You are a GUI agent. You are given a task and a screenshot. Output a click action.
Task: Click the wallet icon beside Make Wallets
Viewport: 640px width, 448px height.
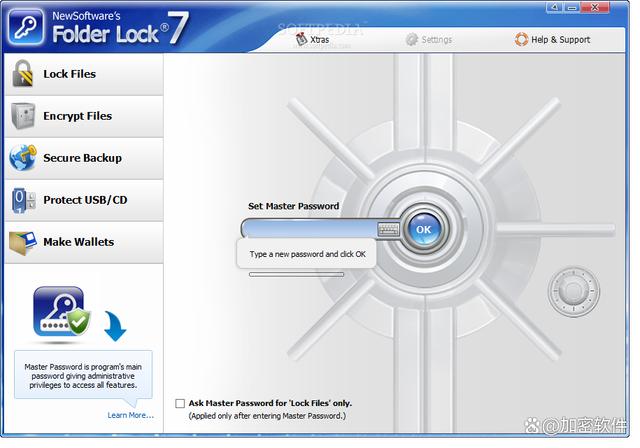tap(23, 242)
